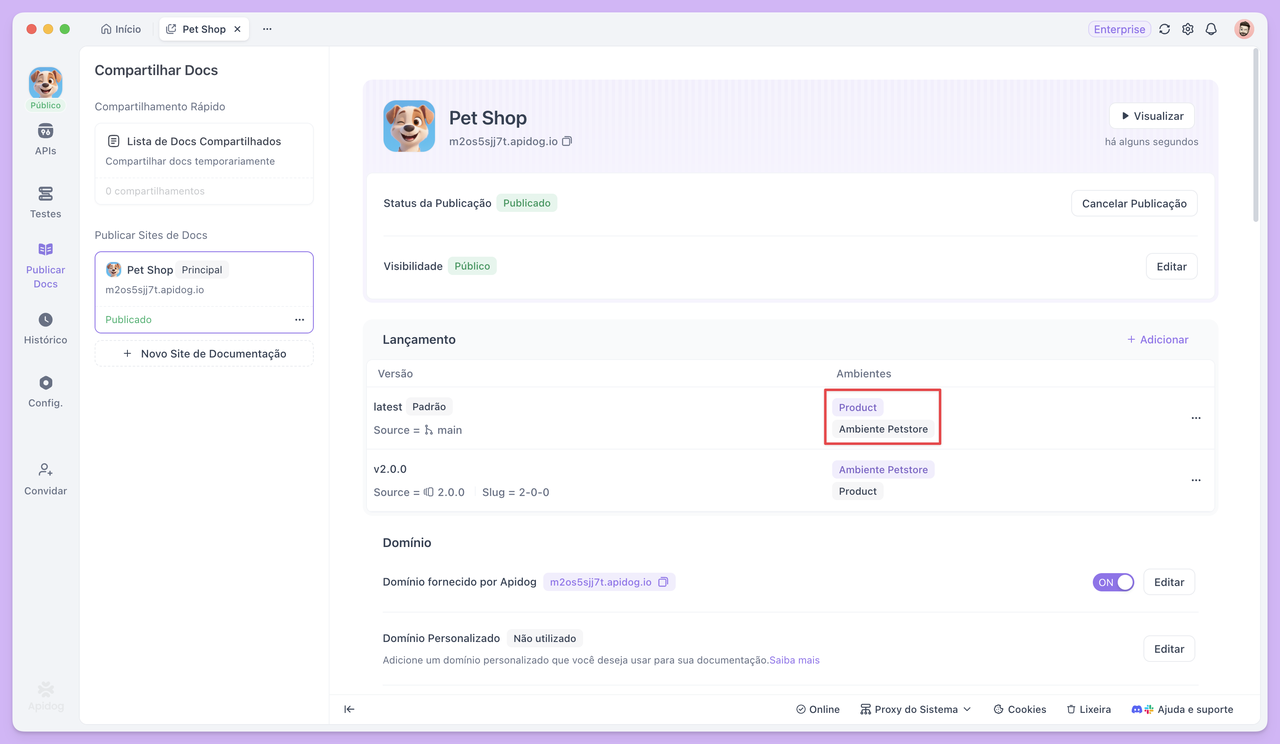The image size is (1280, 744).
Task: Copy the Apidog-provided domain link
Action: point(663,582)
